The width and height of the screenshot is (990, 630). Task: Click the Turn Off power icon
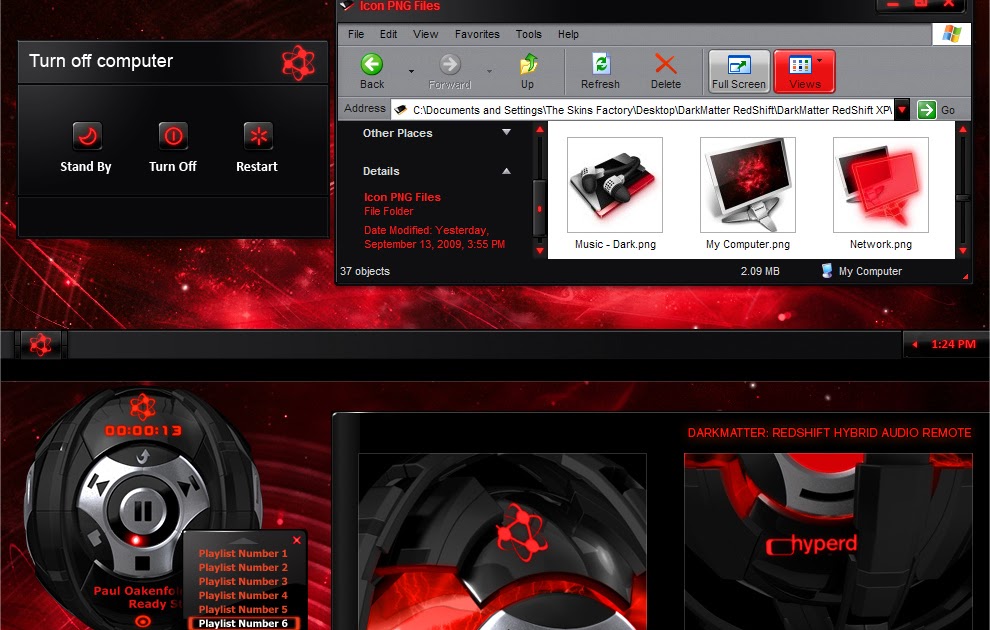[x=173, y=136]
